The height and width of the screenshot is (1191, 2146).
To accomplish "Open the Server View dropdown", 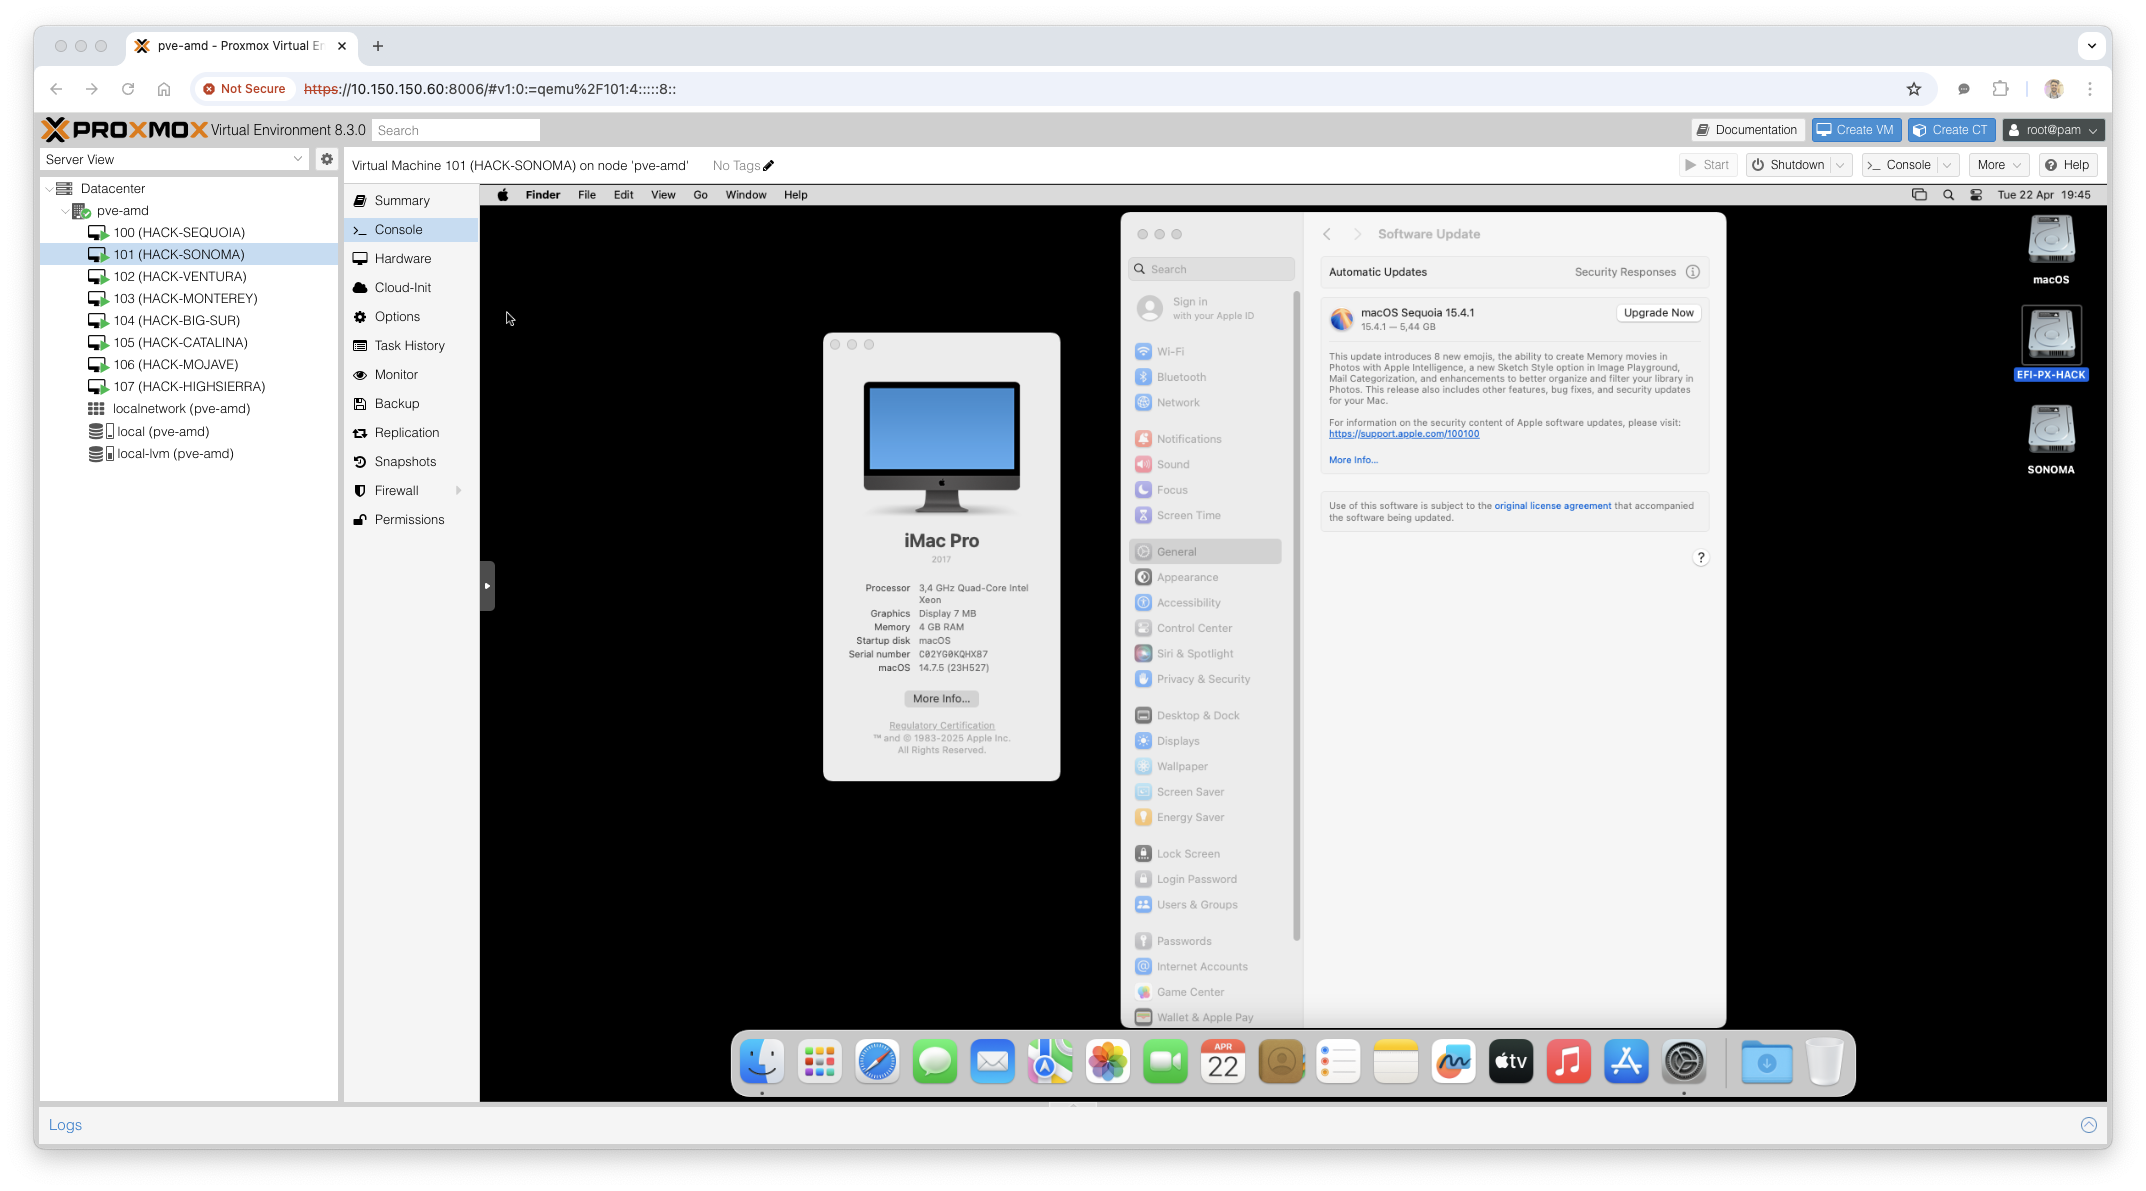I will tap(297, 159).
